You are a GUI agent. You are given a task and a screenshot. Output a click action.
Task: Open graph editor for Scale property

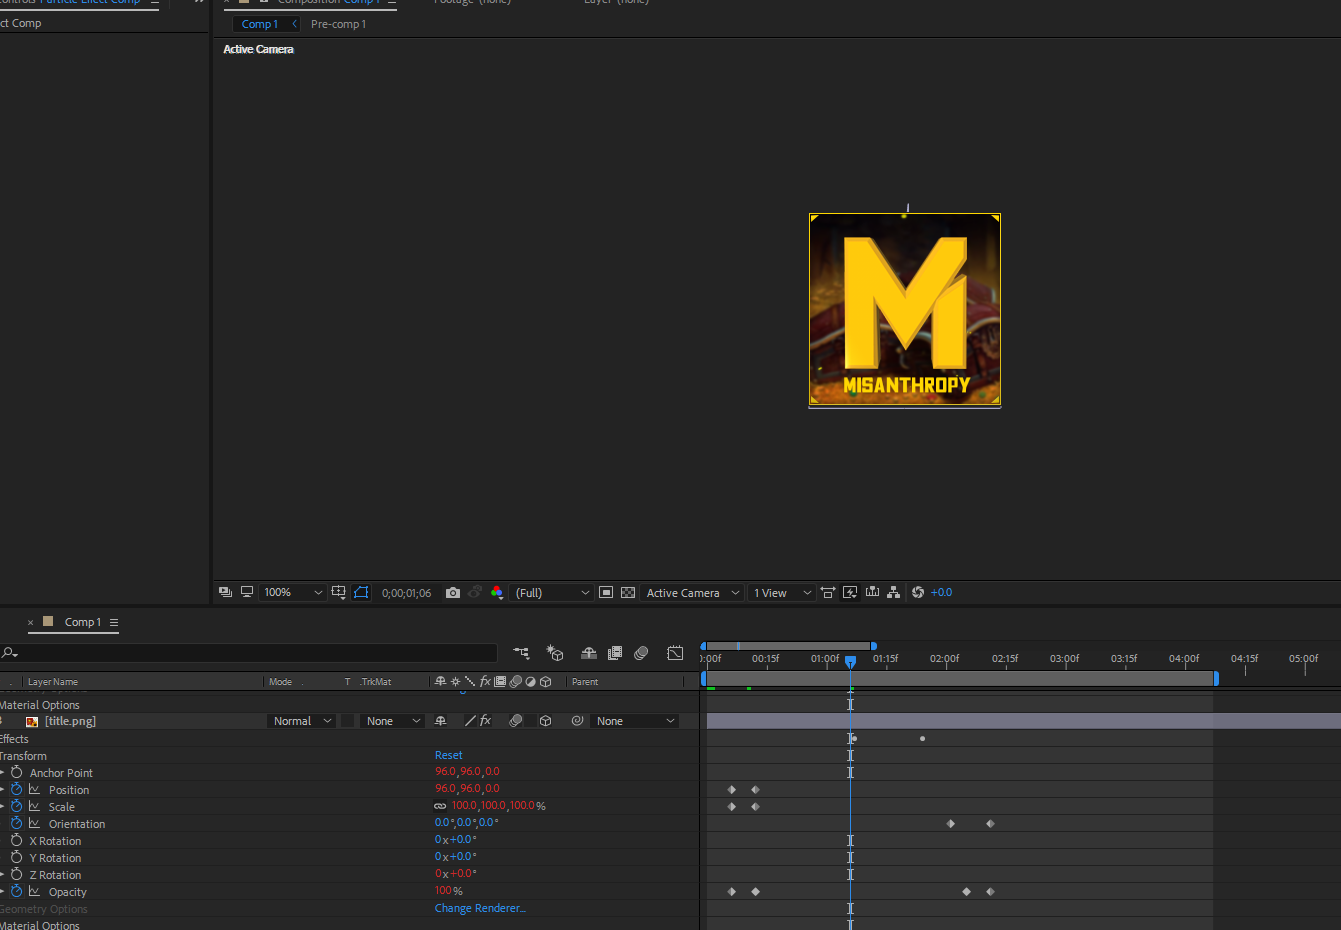[35, 806]
